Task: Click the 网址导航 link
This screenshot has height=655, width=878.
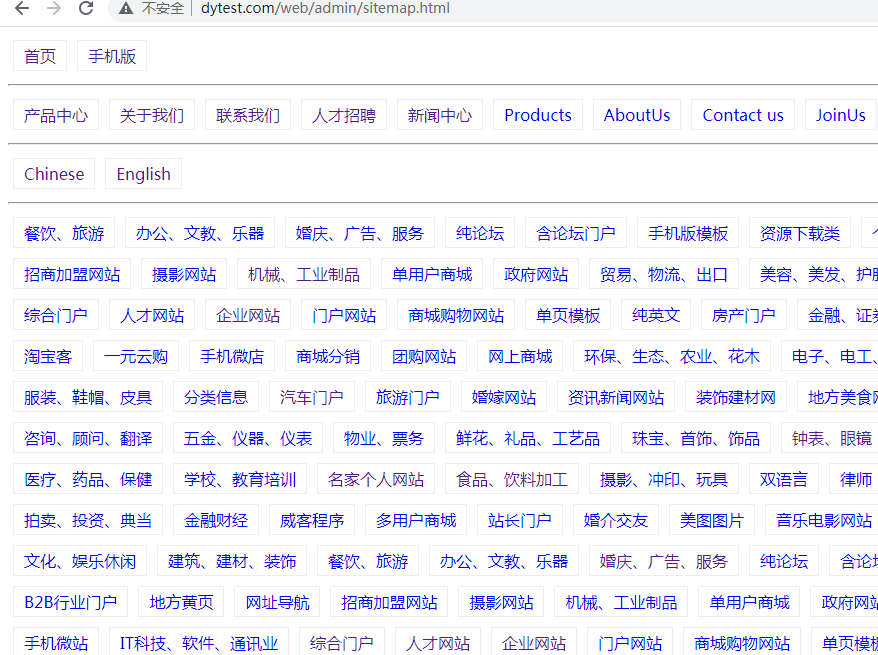Action: pos(276,602)
